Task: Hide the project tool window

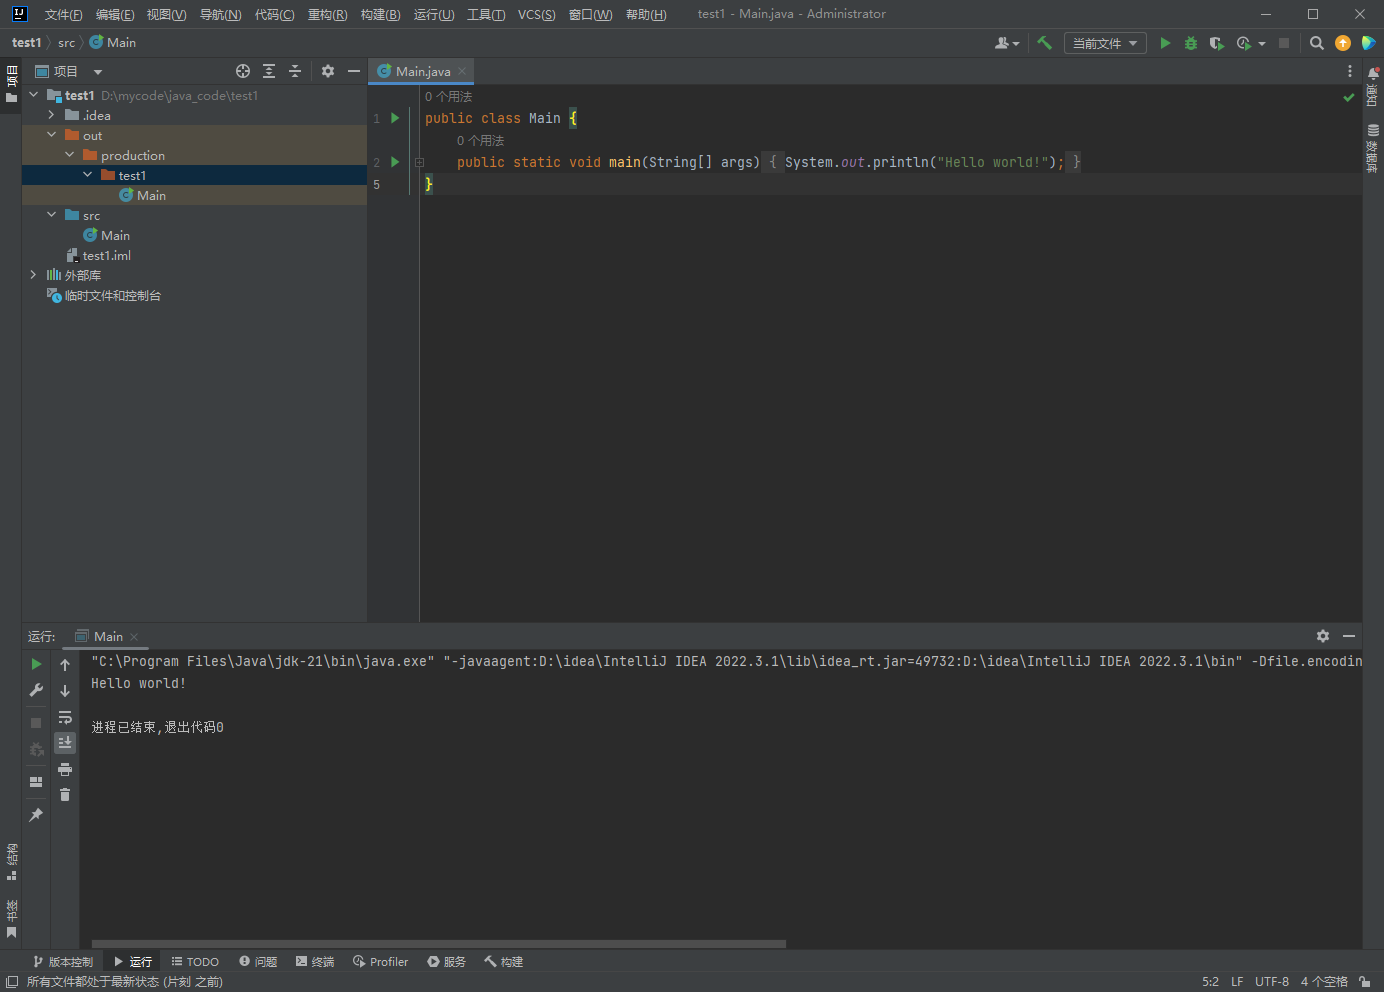Action: click(x=354, y=71)
